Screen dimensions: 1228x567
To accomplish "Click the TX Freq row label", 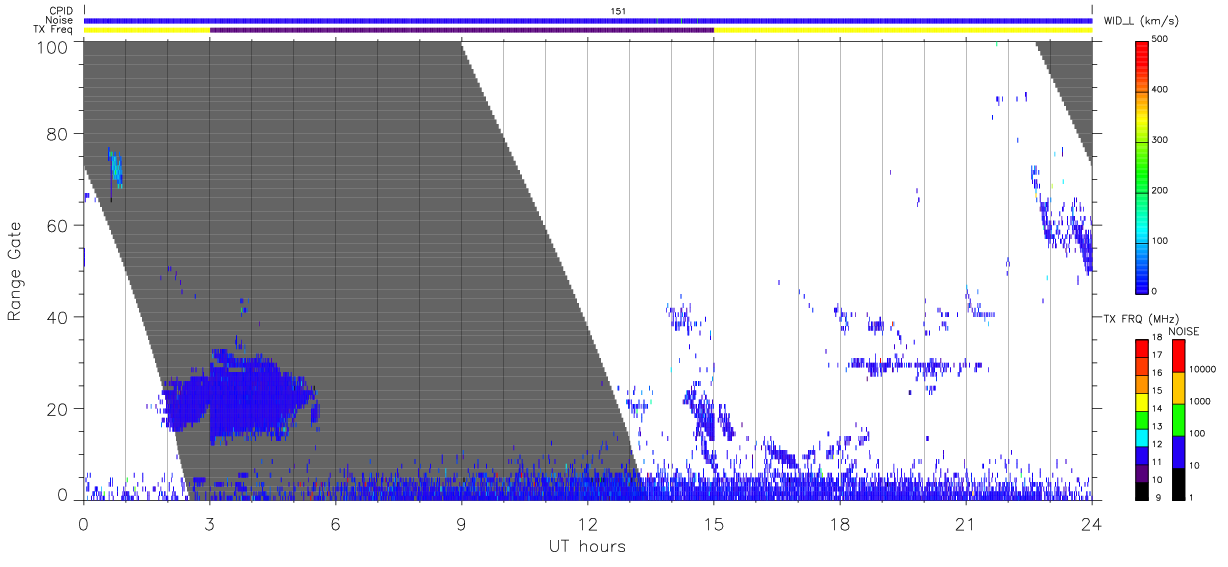I will (55, 30).
